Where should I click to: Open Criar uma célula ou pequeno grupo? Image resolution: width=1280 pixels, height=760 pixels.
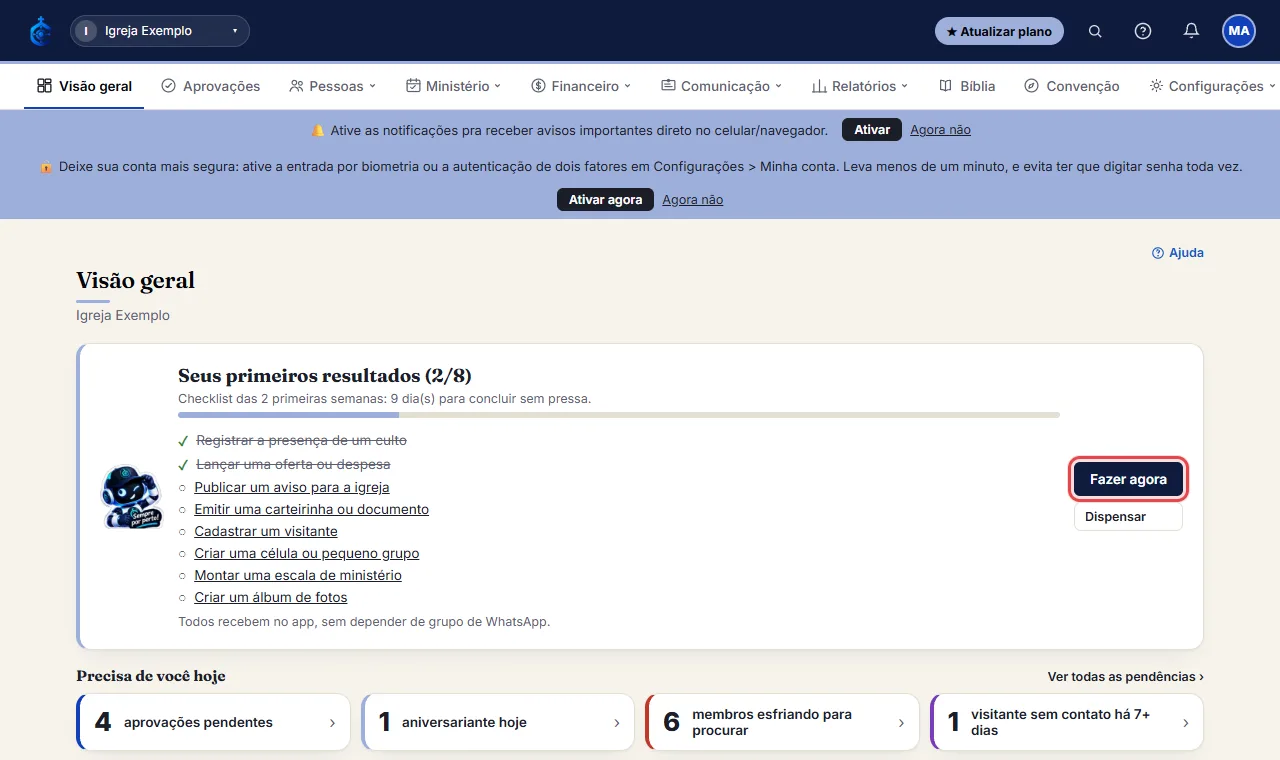[306, 554]
